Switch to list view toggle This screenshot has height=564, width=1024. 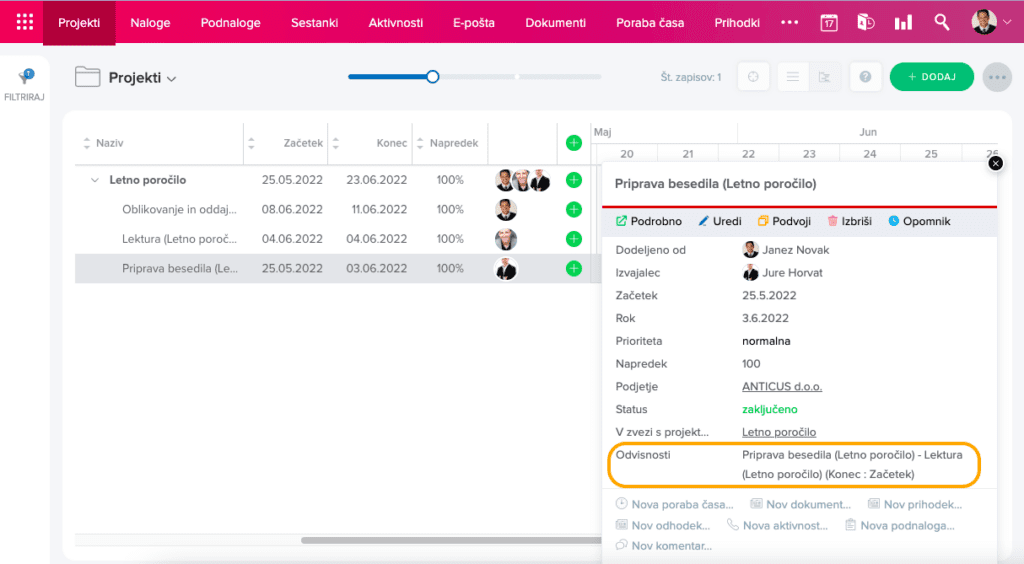(x=792, y=77)
